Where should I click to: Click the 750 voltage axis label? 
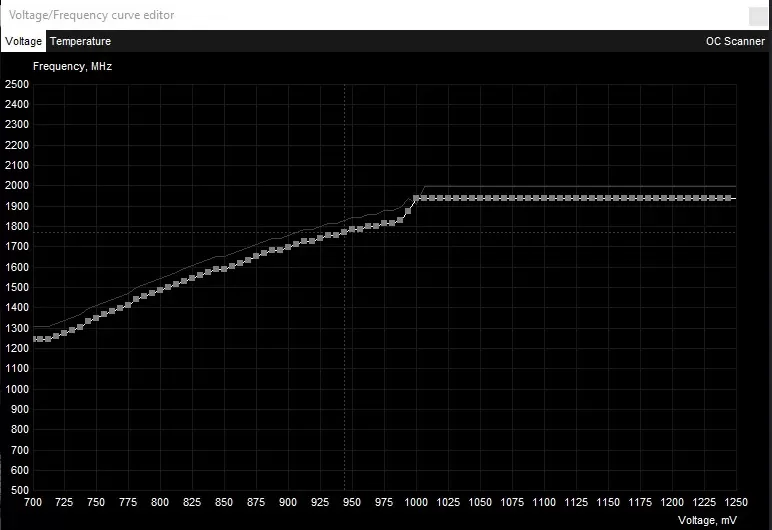96,502
